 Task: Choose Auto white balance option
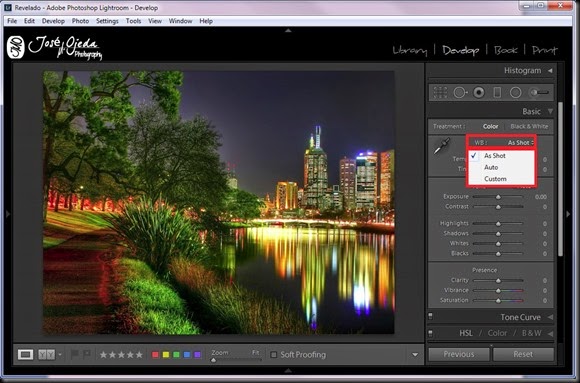491,167
